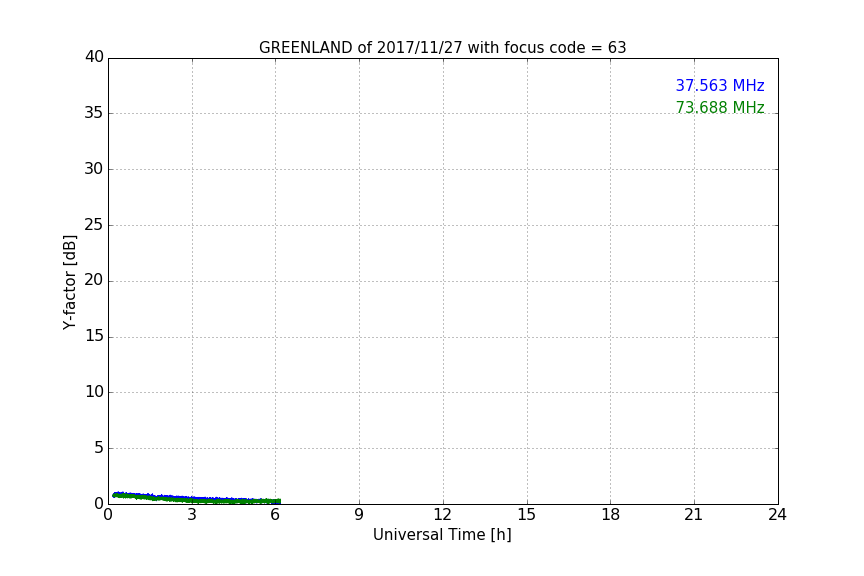Click the x-axis tick label 9
Viewport: 864px width, 576px height.
pyautogui.click(x=359, y=515)
